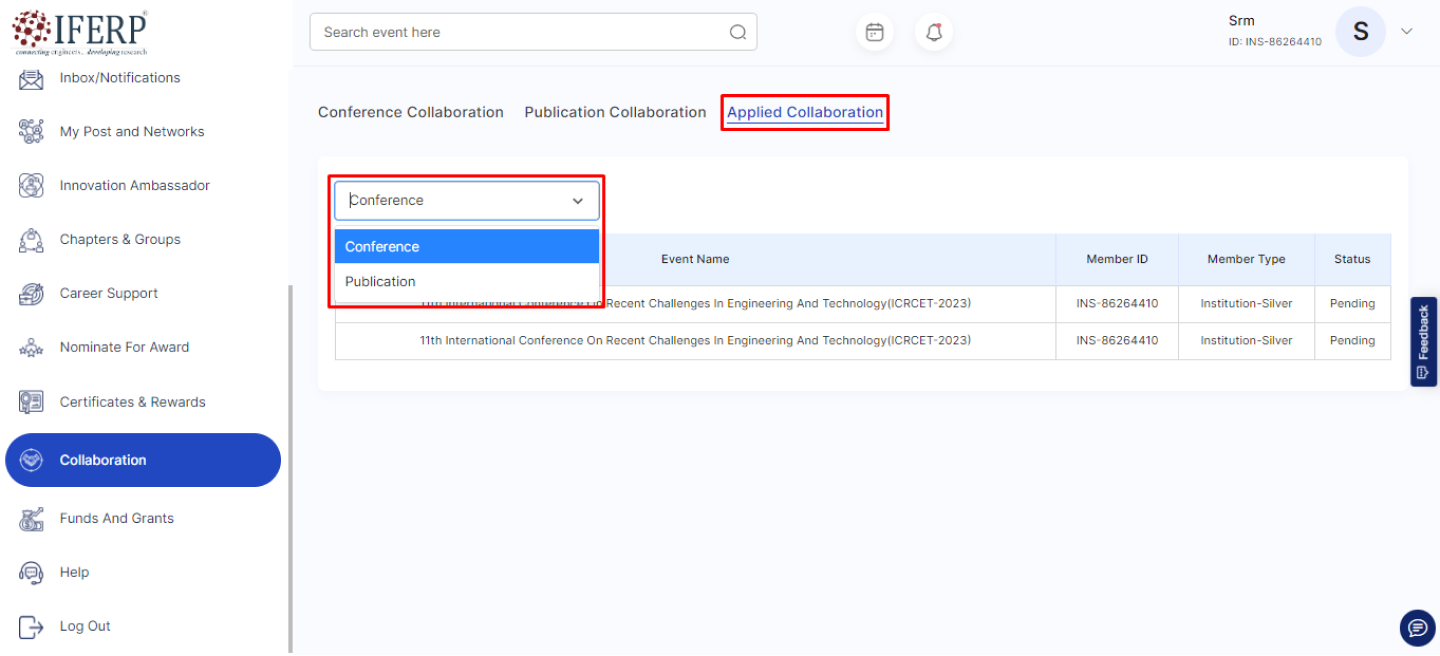Image resolution: width=1440 pixels, height=656 pixels.
Task: Click the Help headset icon
Action: (32, 572)
